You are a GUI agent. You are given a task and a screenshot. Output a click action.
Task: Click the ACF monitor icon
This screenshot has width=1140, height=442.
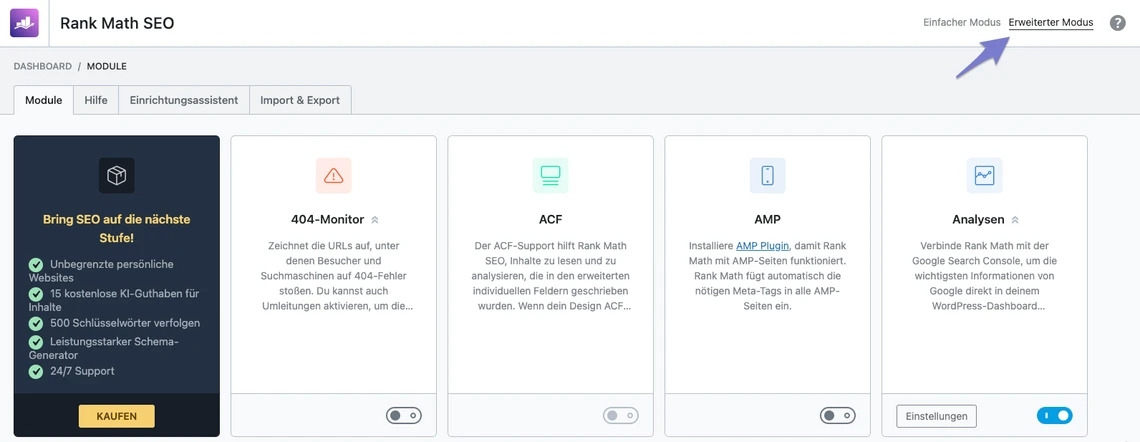[x=550, y=176]
